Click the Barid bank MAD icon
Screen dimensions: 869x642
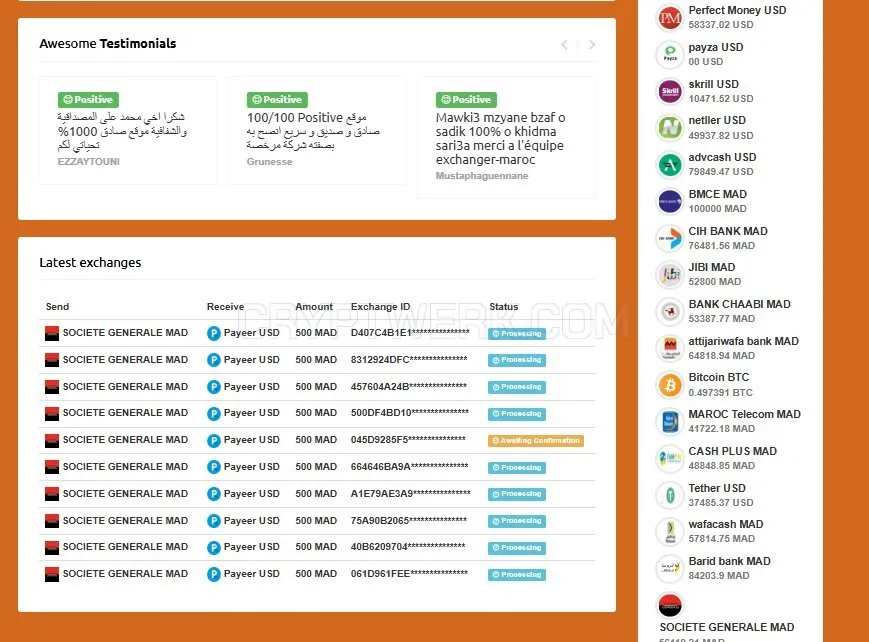coord(670,568)
